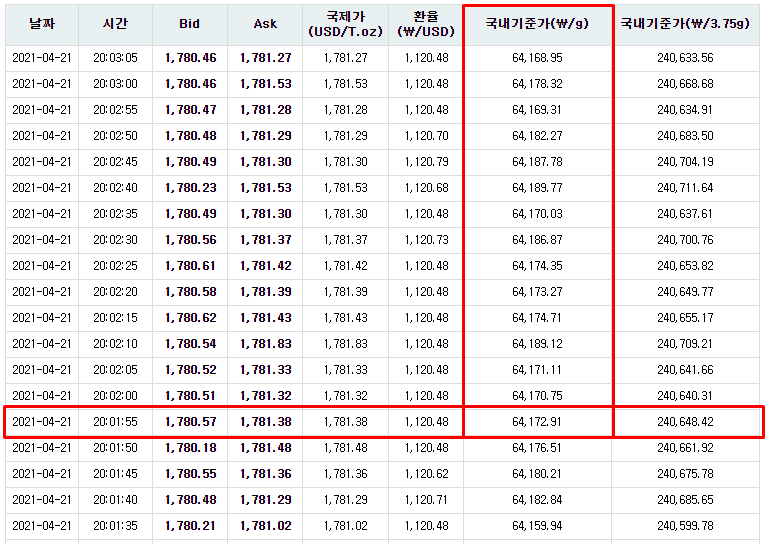Click exchange rate 1,120.62
Screen dimensions: 766x544
(x=426, y=474)
